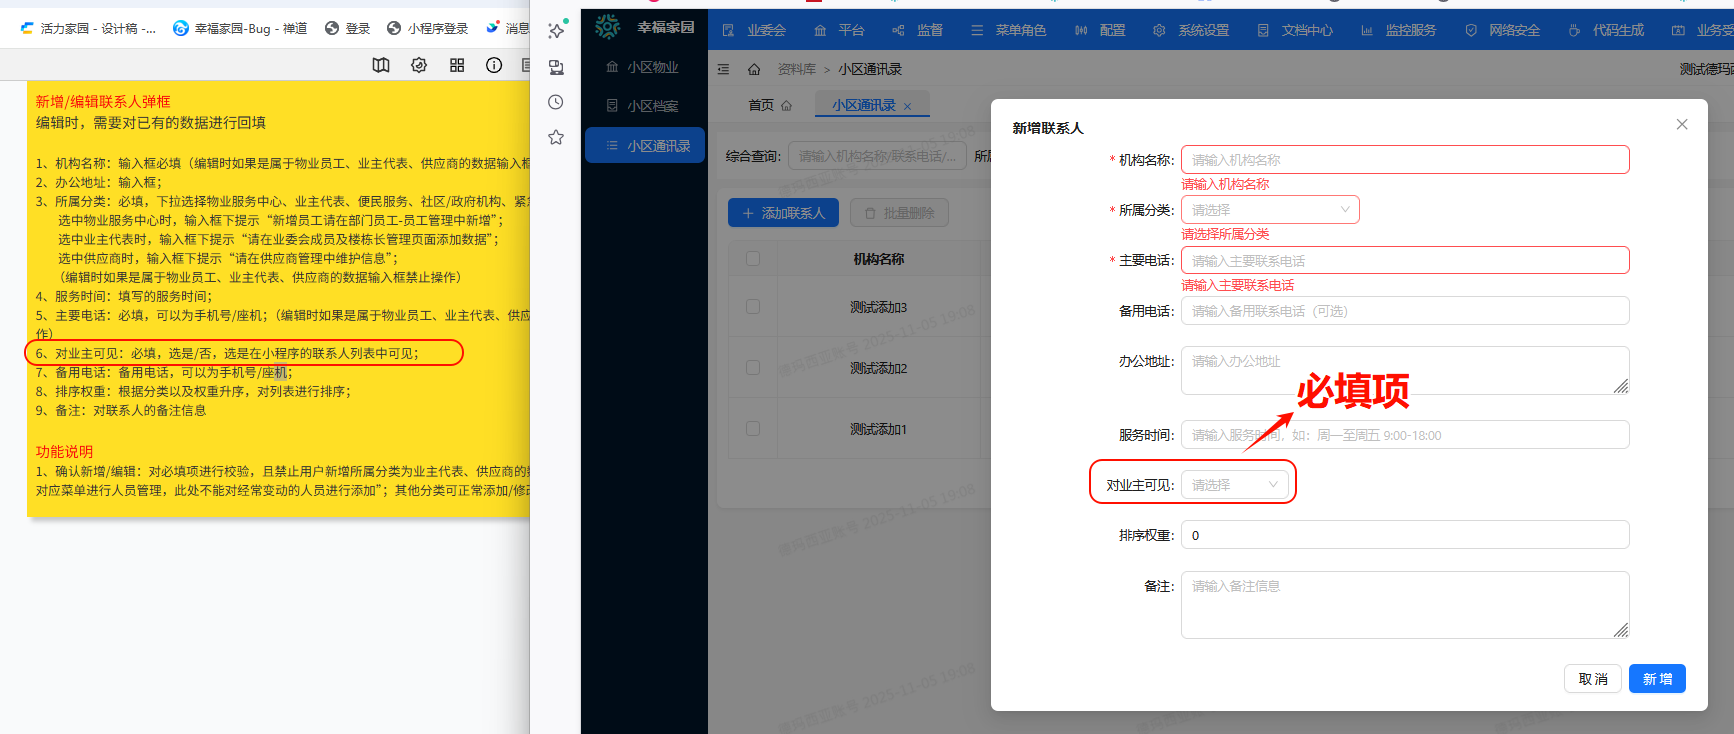Check the 测试添加3 row checkbox
The width and height of the screenshot is (1734, 734).
pyautogui.click(x=753, y=307)
